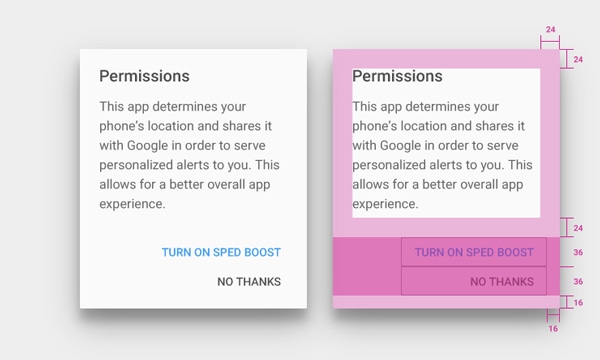Select the word Google in white dialog's body text
600x360 pixels.
[148, 146]
